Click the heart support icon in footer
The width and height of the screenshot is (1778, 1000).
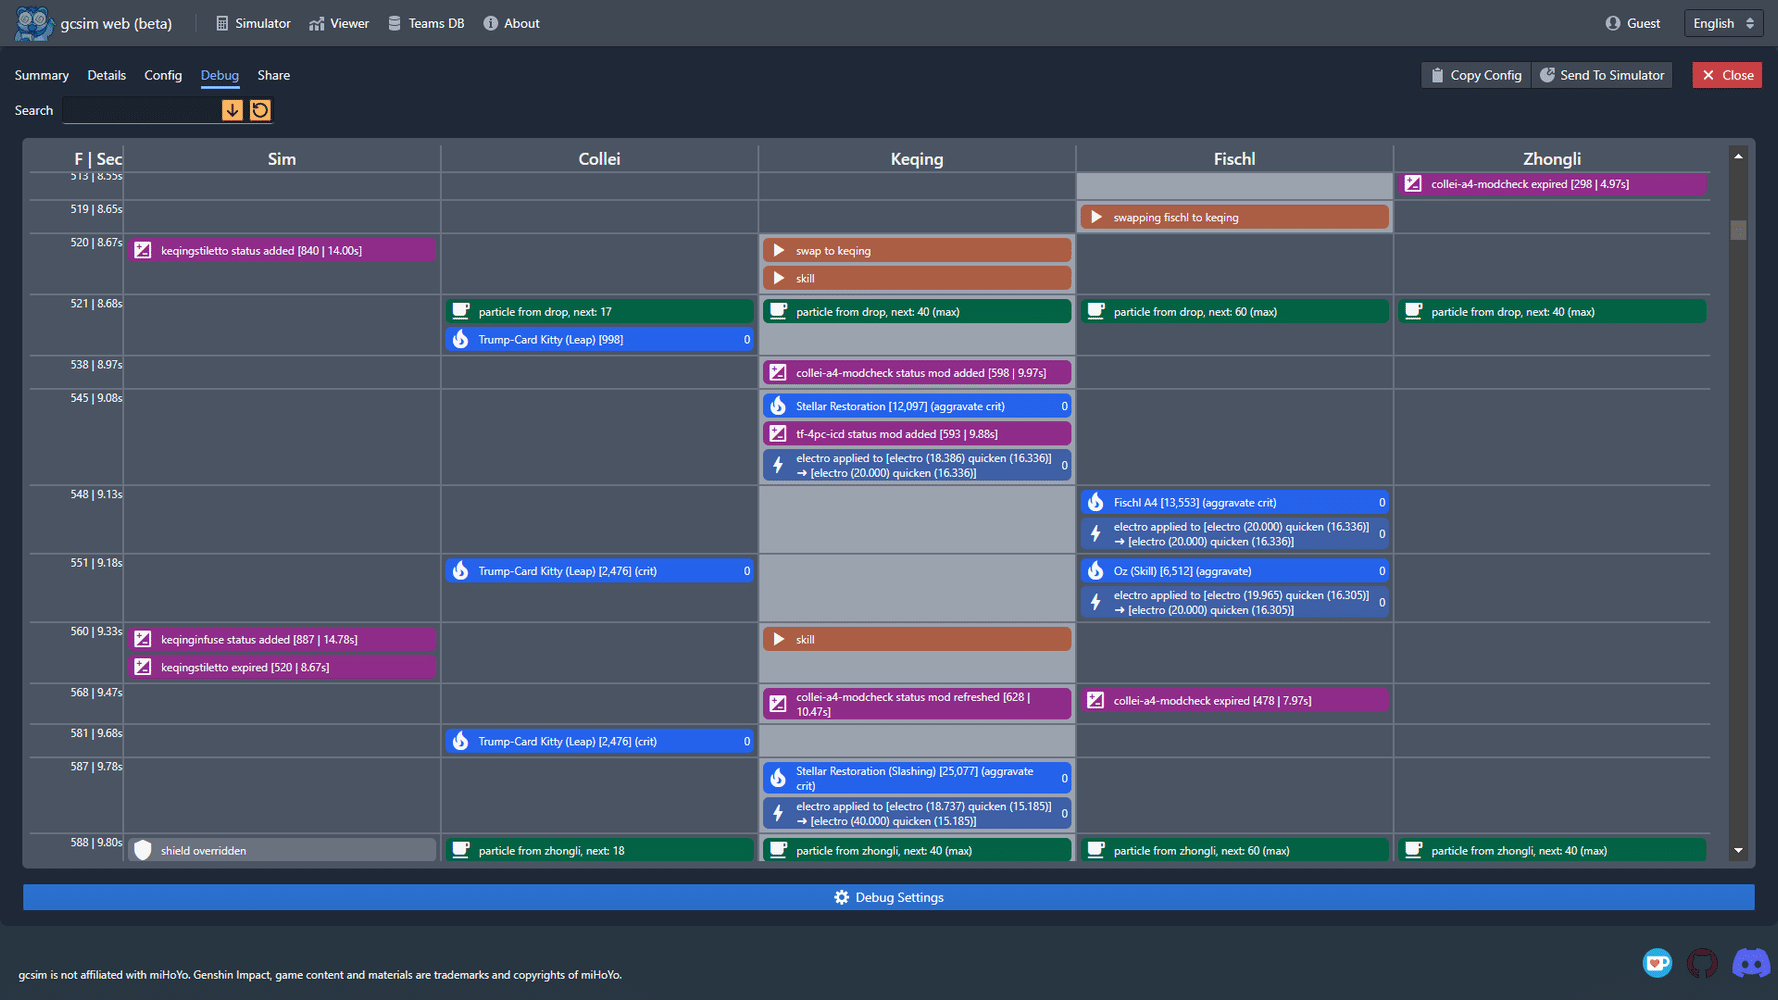pos(1657,963)
